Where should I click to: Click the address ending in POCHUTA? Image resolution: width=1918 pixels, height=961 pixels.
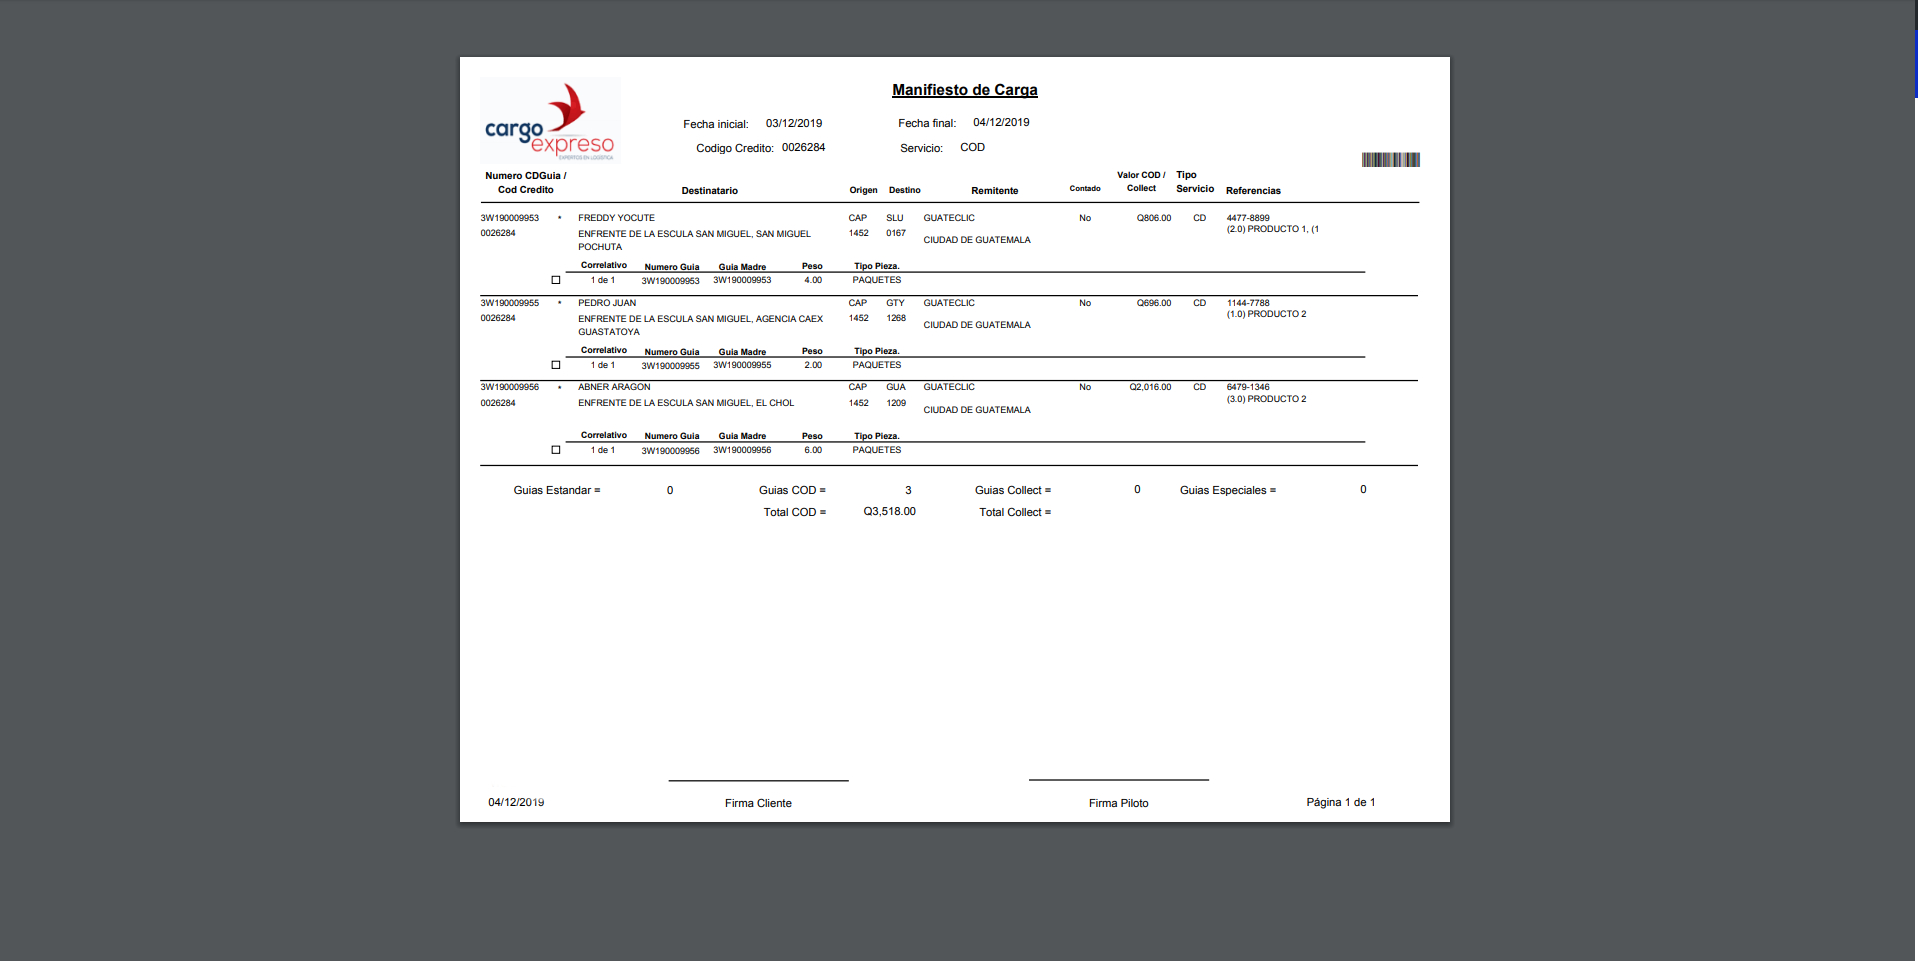click(694, 240)
